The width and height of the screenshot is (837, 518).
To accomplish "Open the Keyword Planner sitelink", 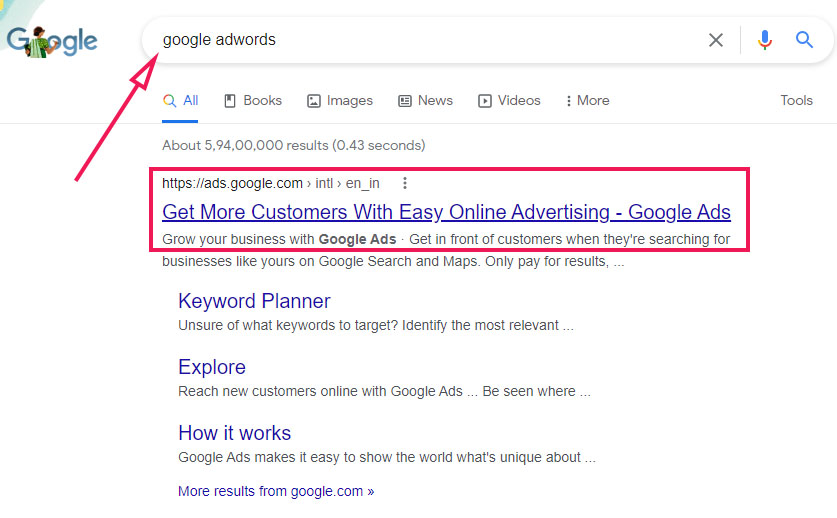I will (x=254, y=301).
